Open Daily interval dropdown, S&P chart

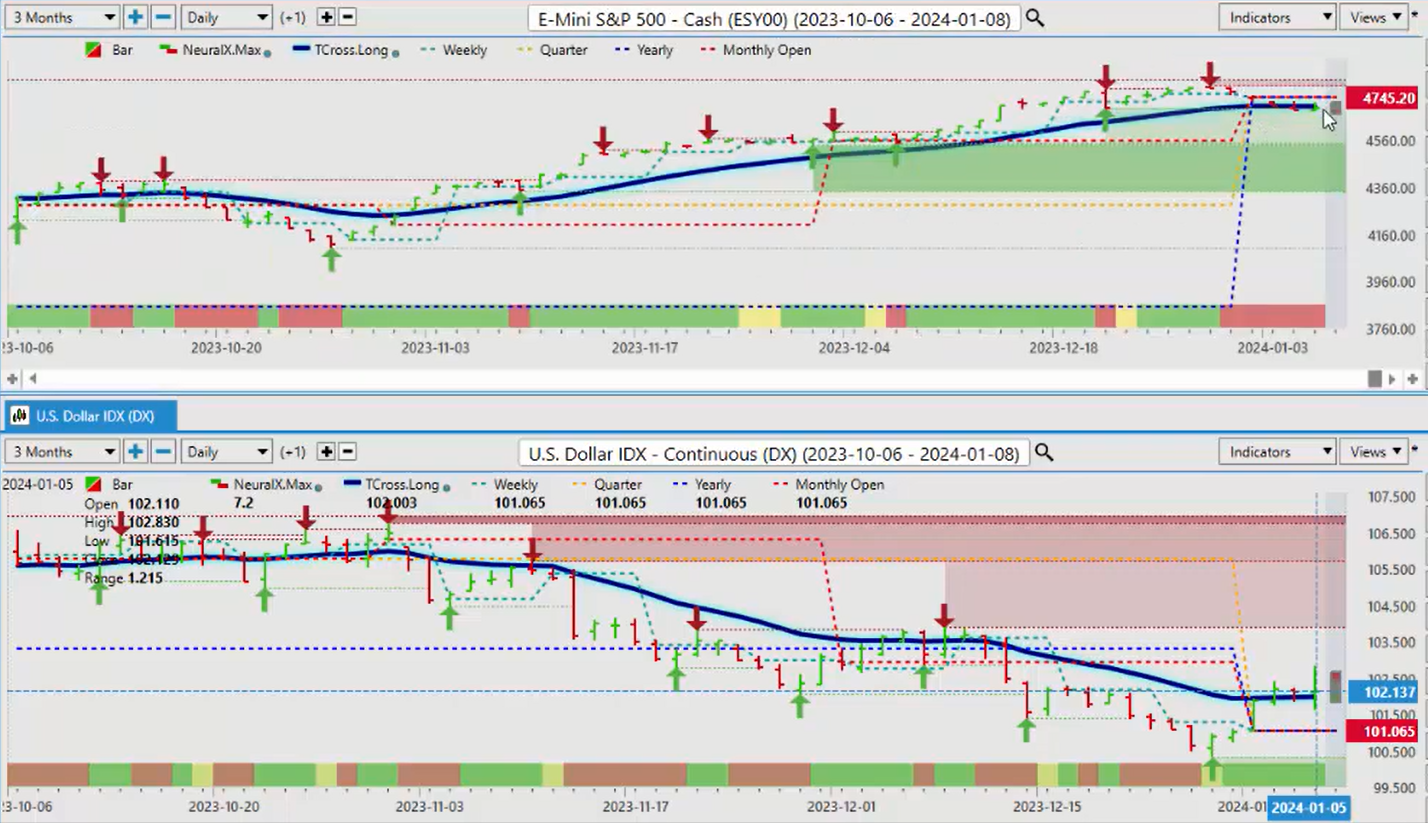click(226, 17)
